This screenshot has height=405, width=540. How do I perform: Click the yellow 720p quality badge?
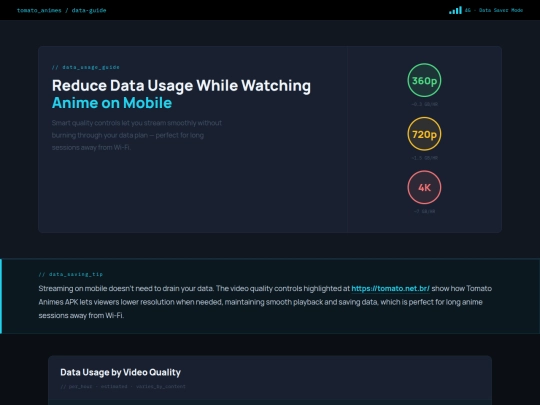[424, 134]
